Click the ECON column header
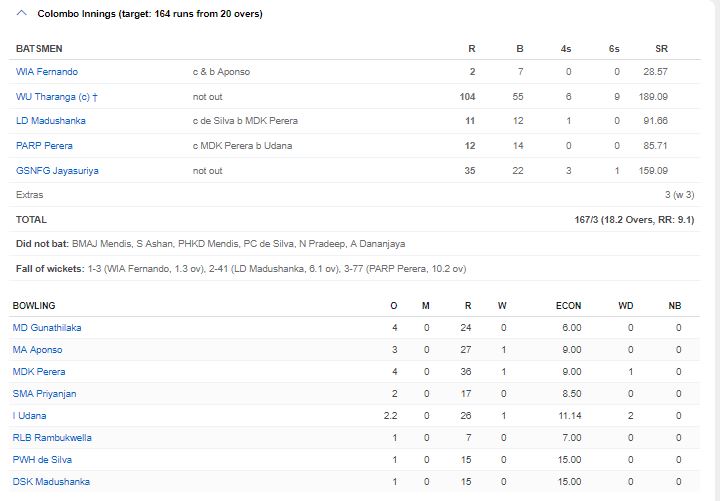Screen dimensions: 720x501 (x=568, y=305)
